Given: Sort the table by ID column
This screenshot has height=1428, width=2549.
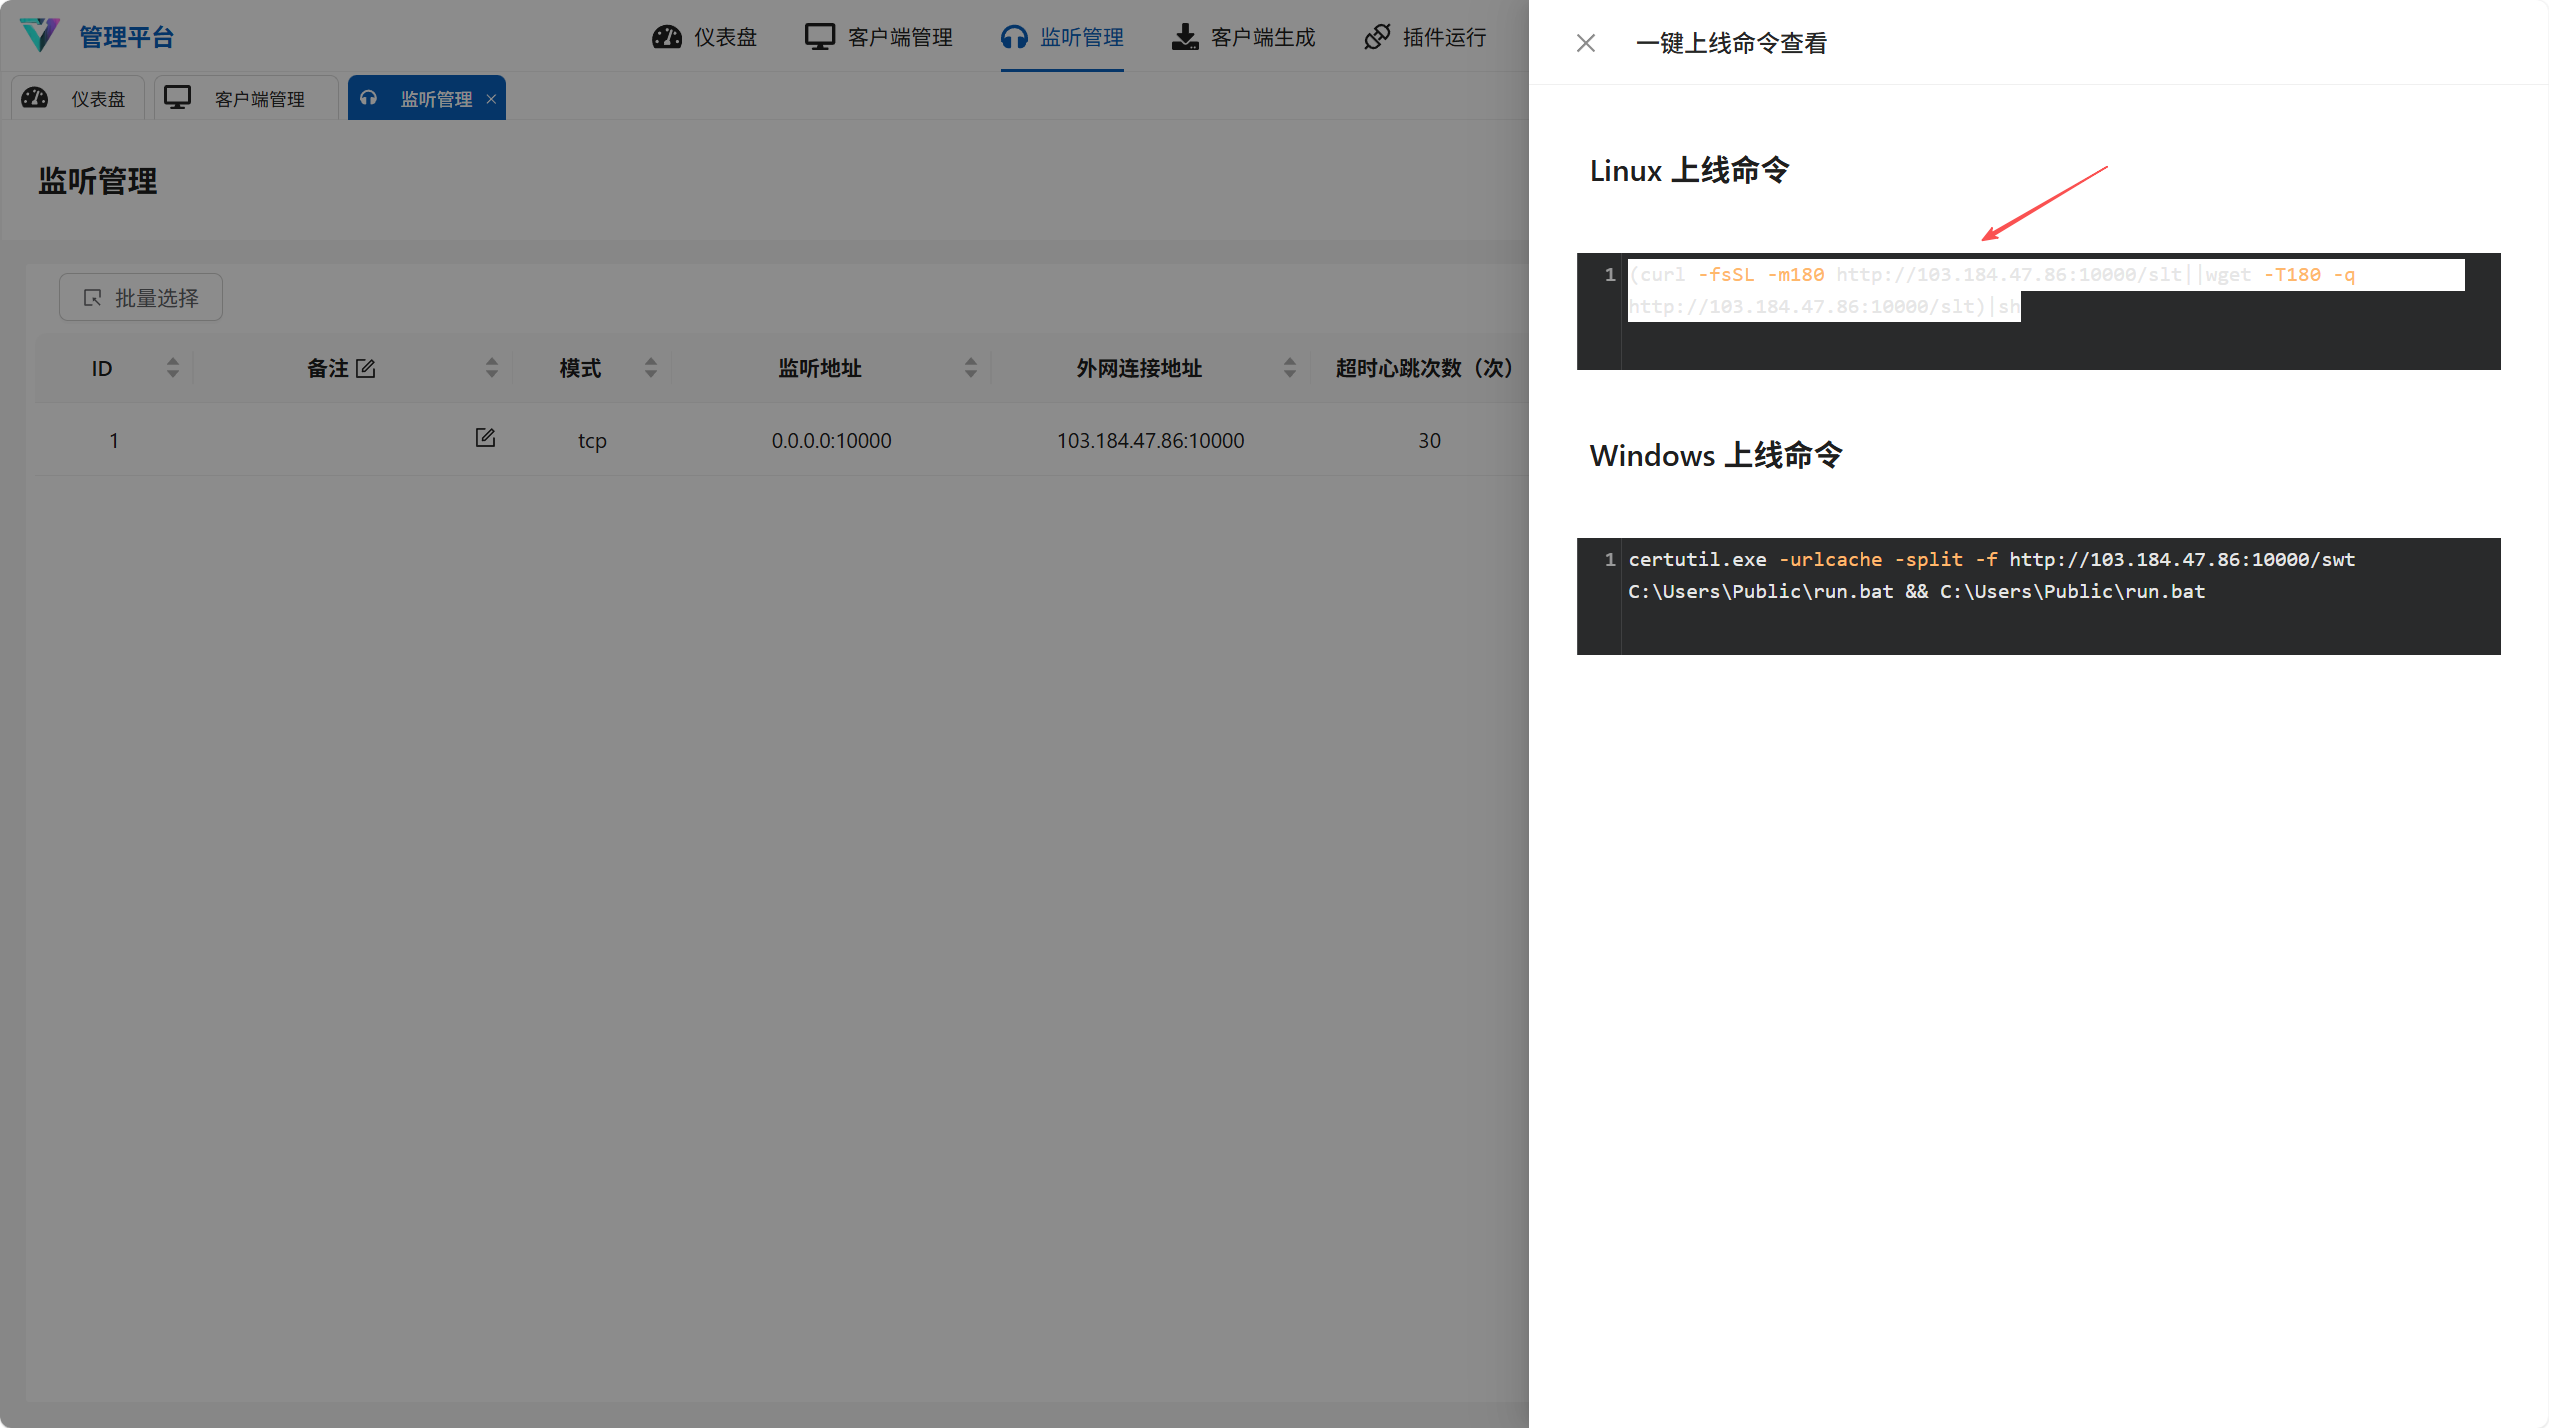Looking at the screenshot, I should tap(173, 368).
